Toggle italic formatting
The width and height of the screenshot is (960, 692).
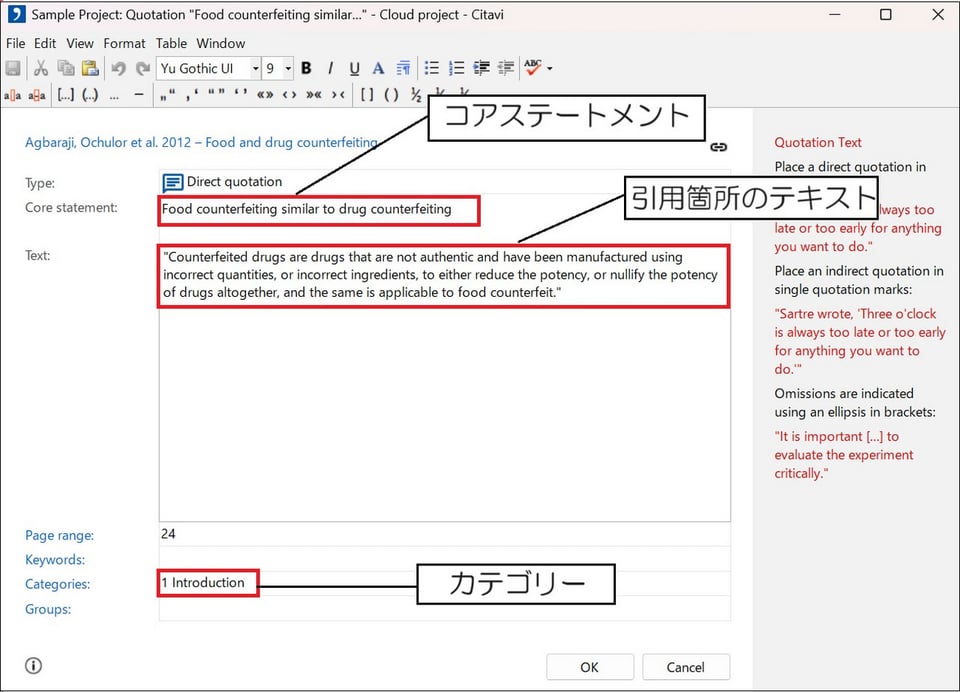330,68
